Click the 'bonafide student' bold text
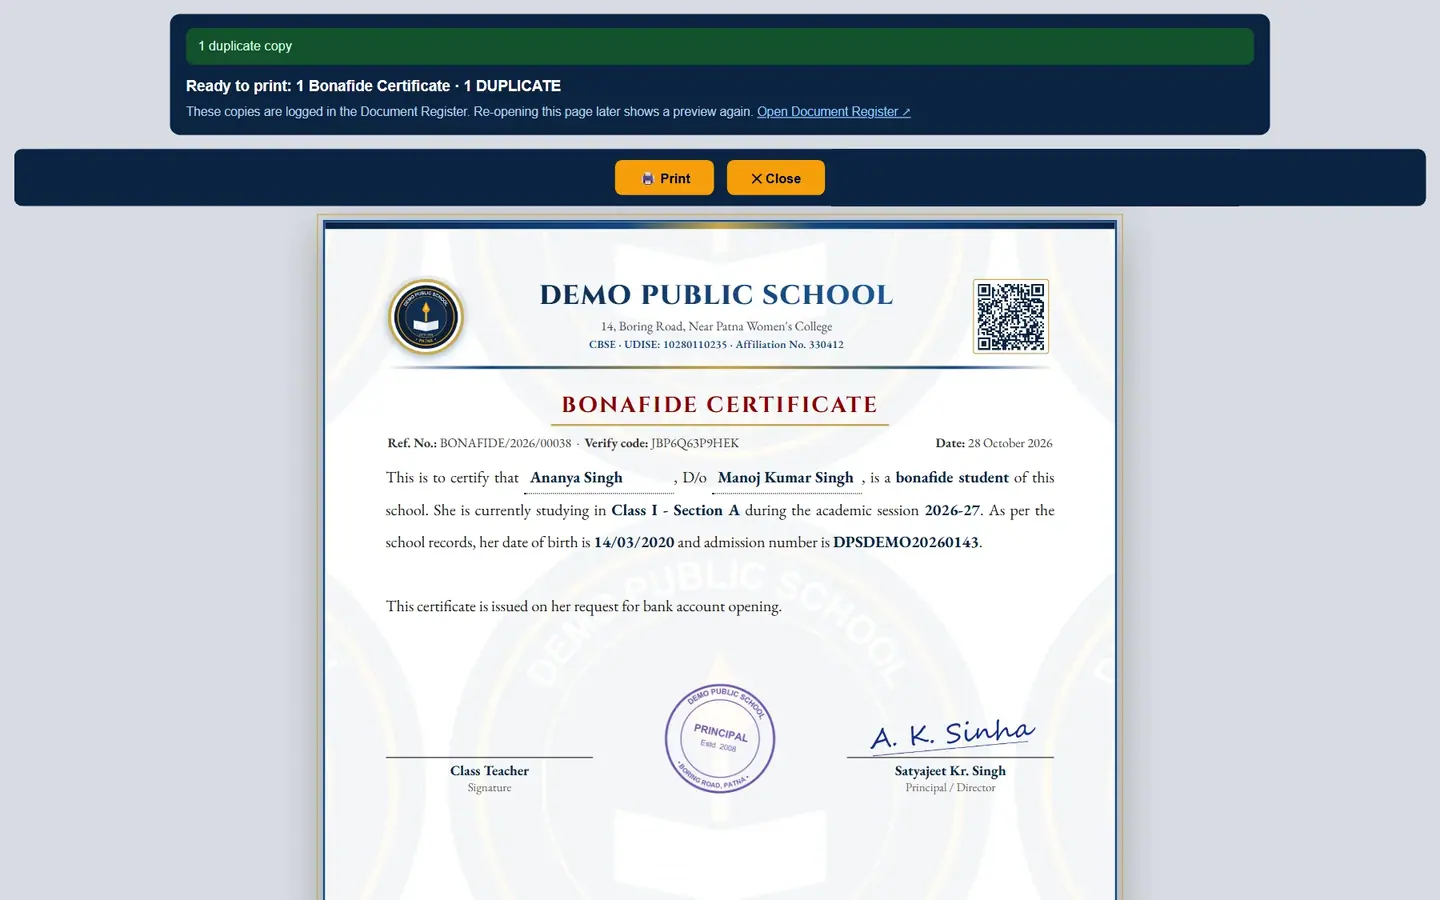This screenshot has width=1440, height=900. [x=952, y=478]
